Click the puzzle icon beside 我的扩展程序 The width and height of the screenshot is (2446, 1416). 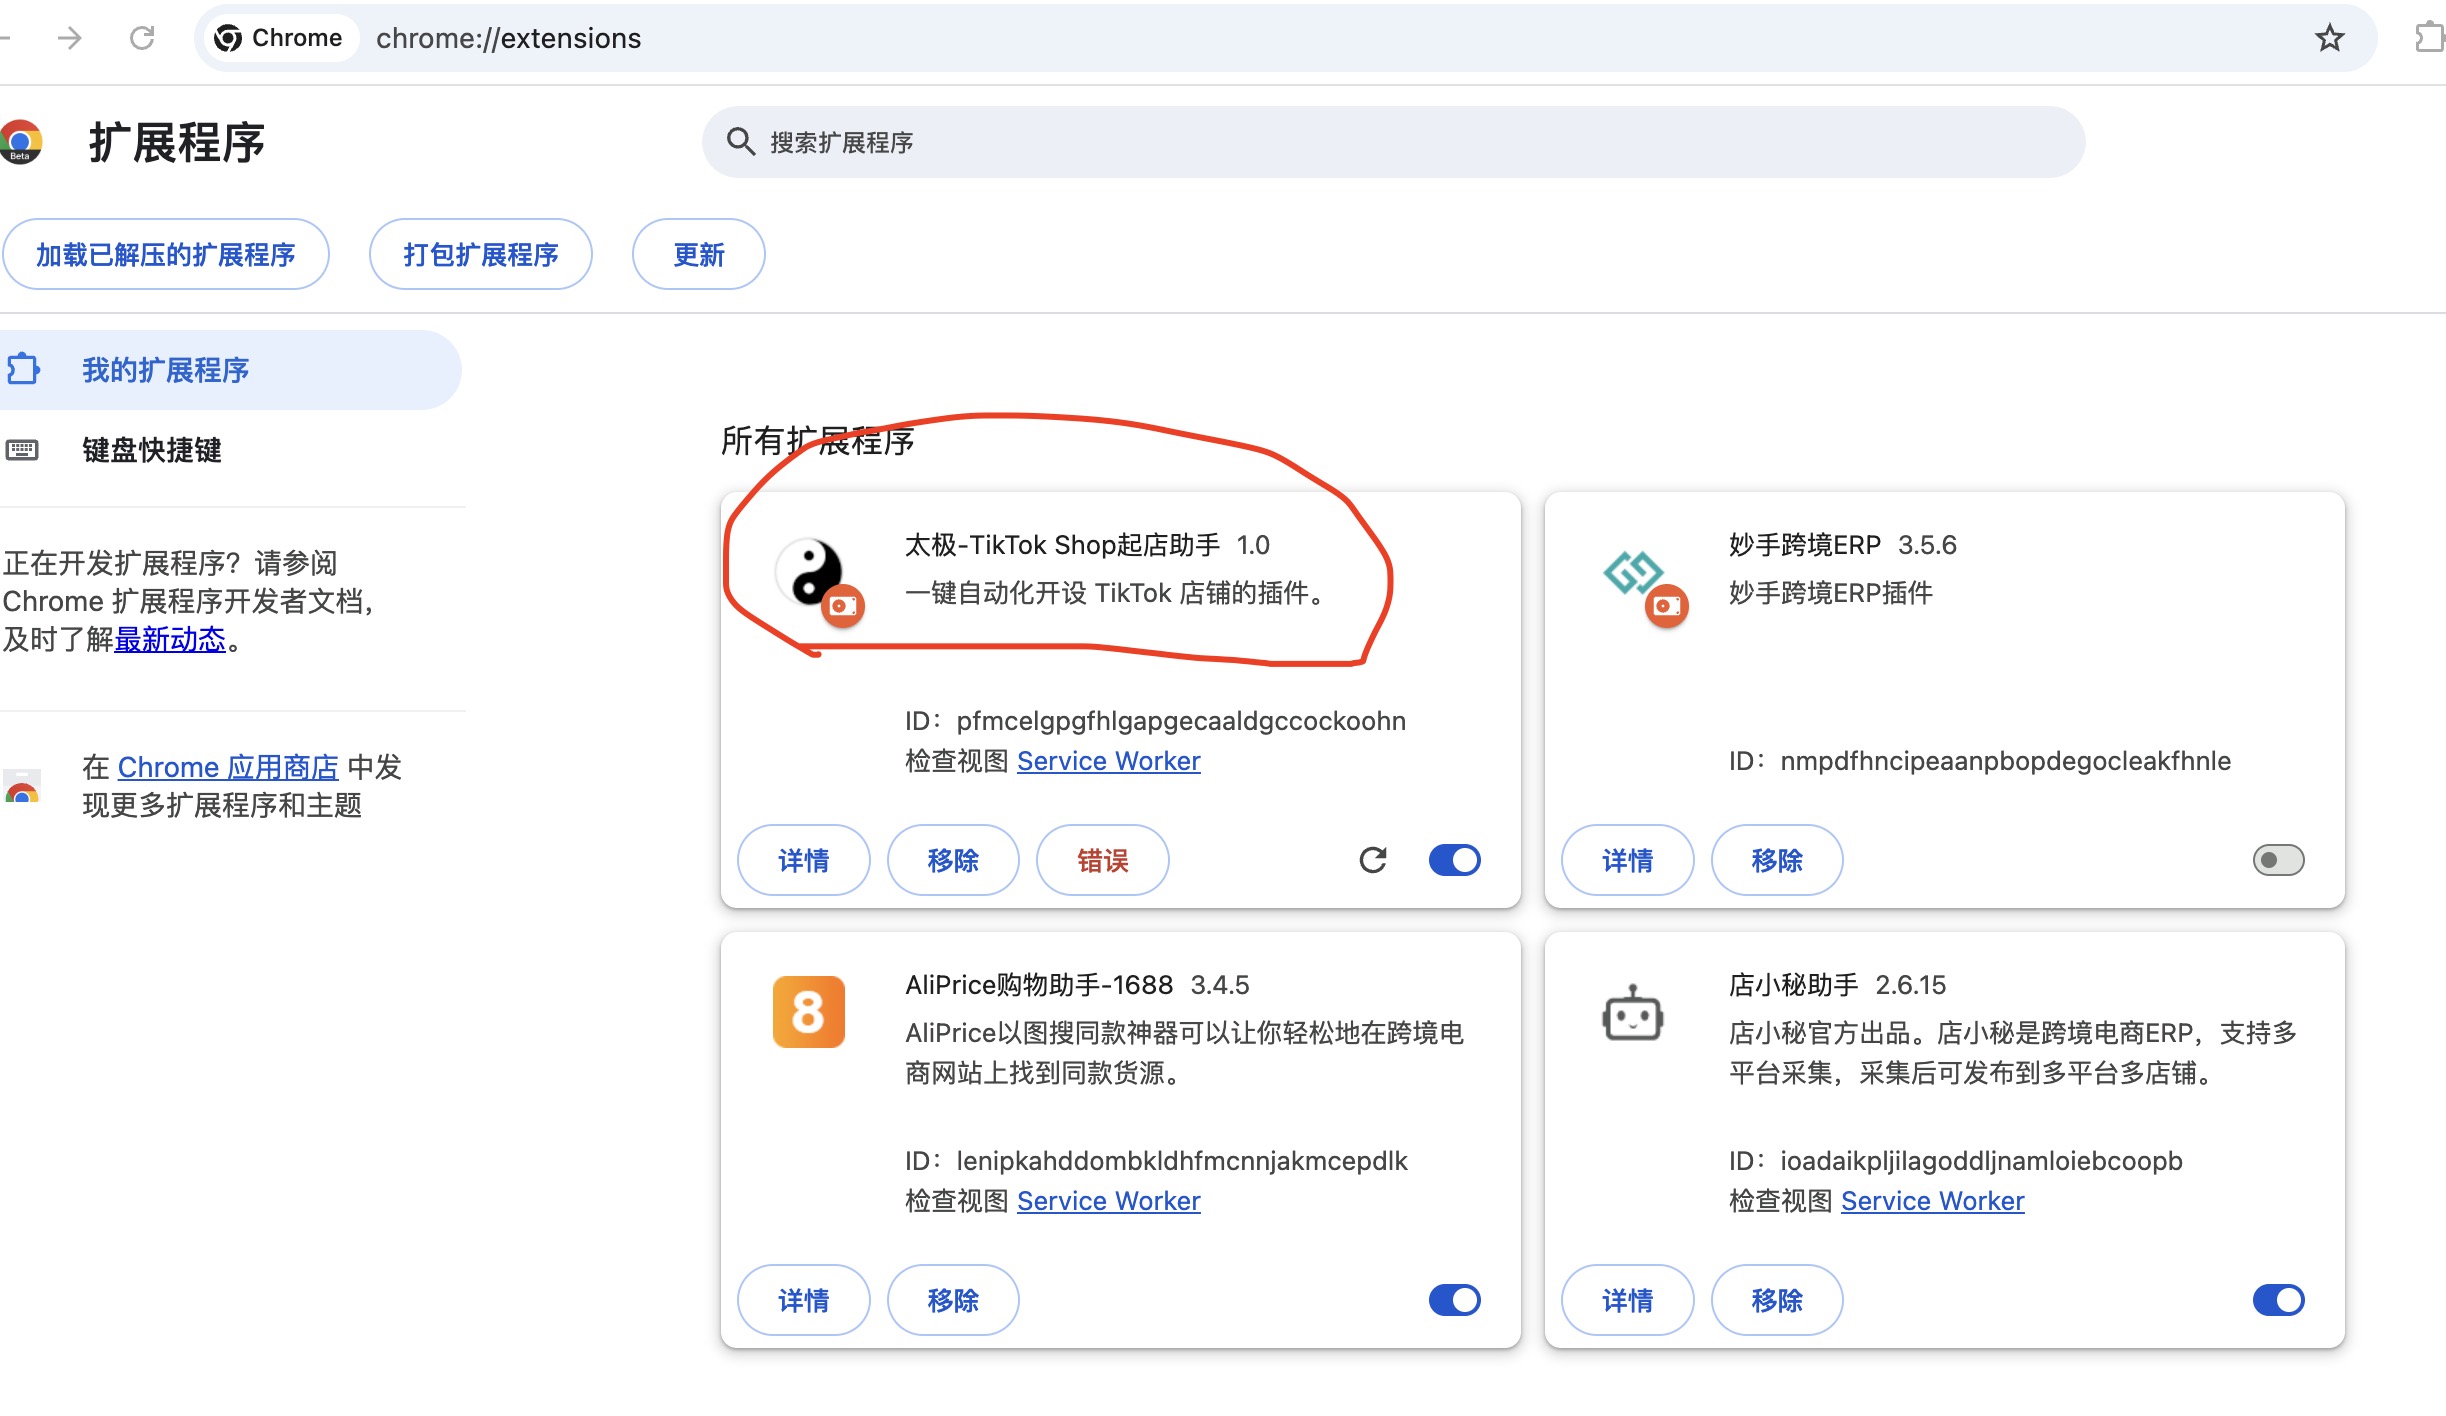point(23,369)
